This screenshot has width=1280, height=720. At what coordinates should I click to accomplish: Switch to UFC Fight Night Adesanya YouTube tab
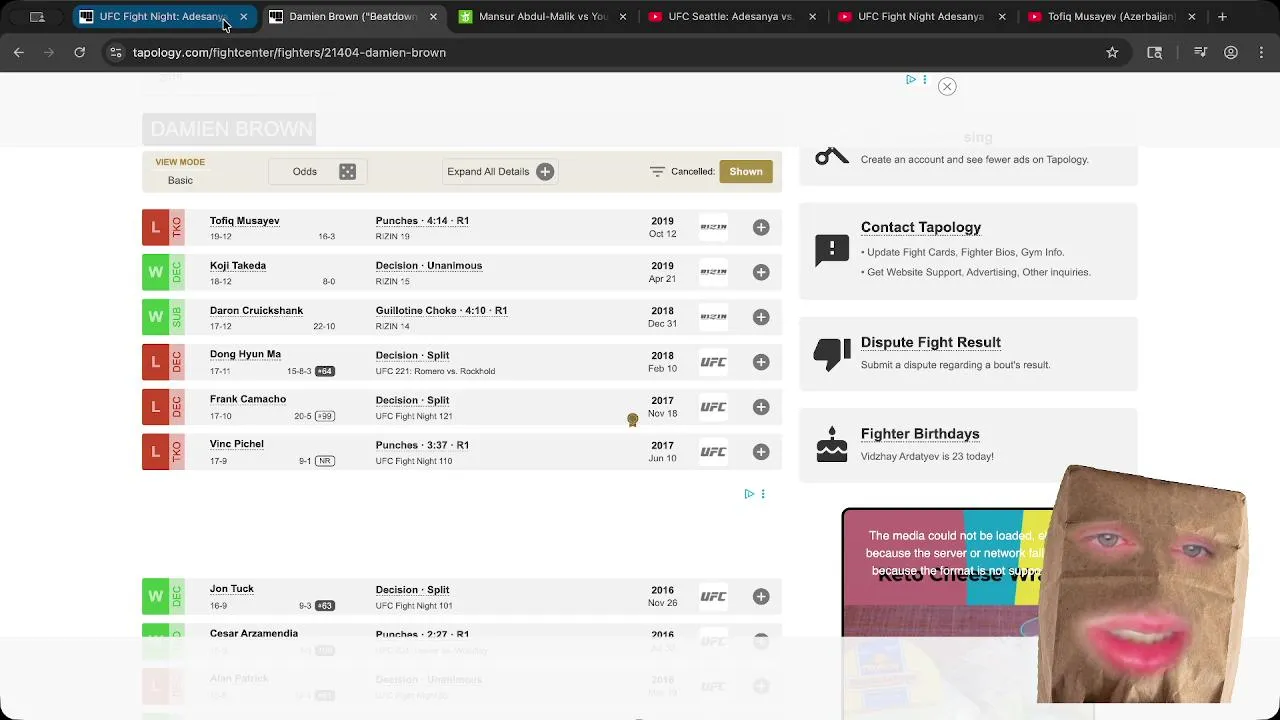pos(920,16)
